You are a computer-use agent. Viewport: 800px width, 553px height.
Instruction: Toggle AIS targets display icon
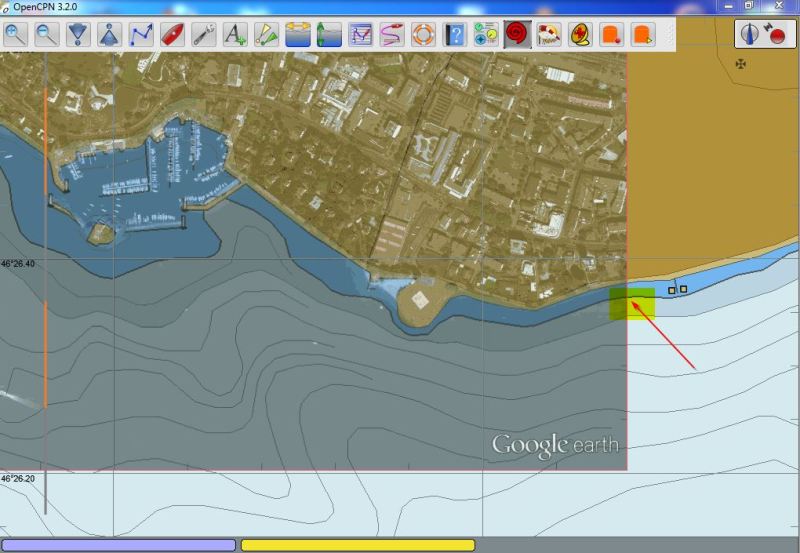[x=267, y=35]
